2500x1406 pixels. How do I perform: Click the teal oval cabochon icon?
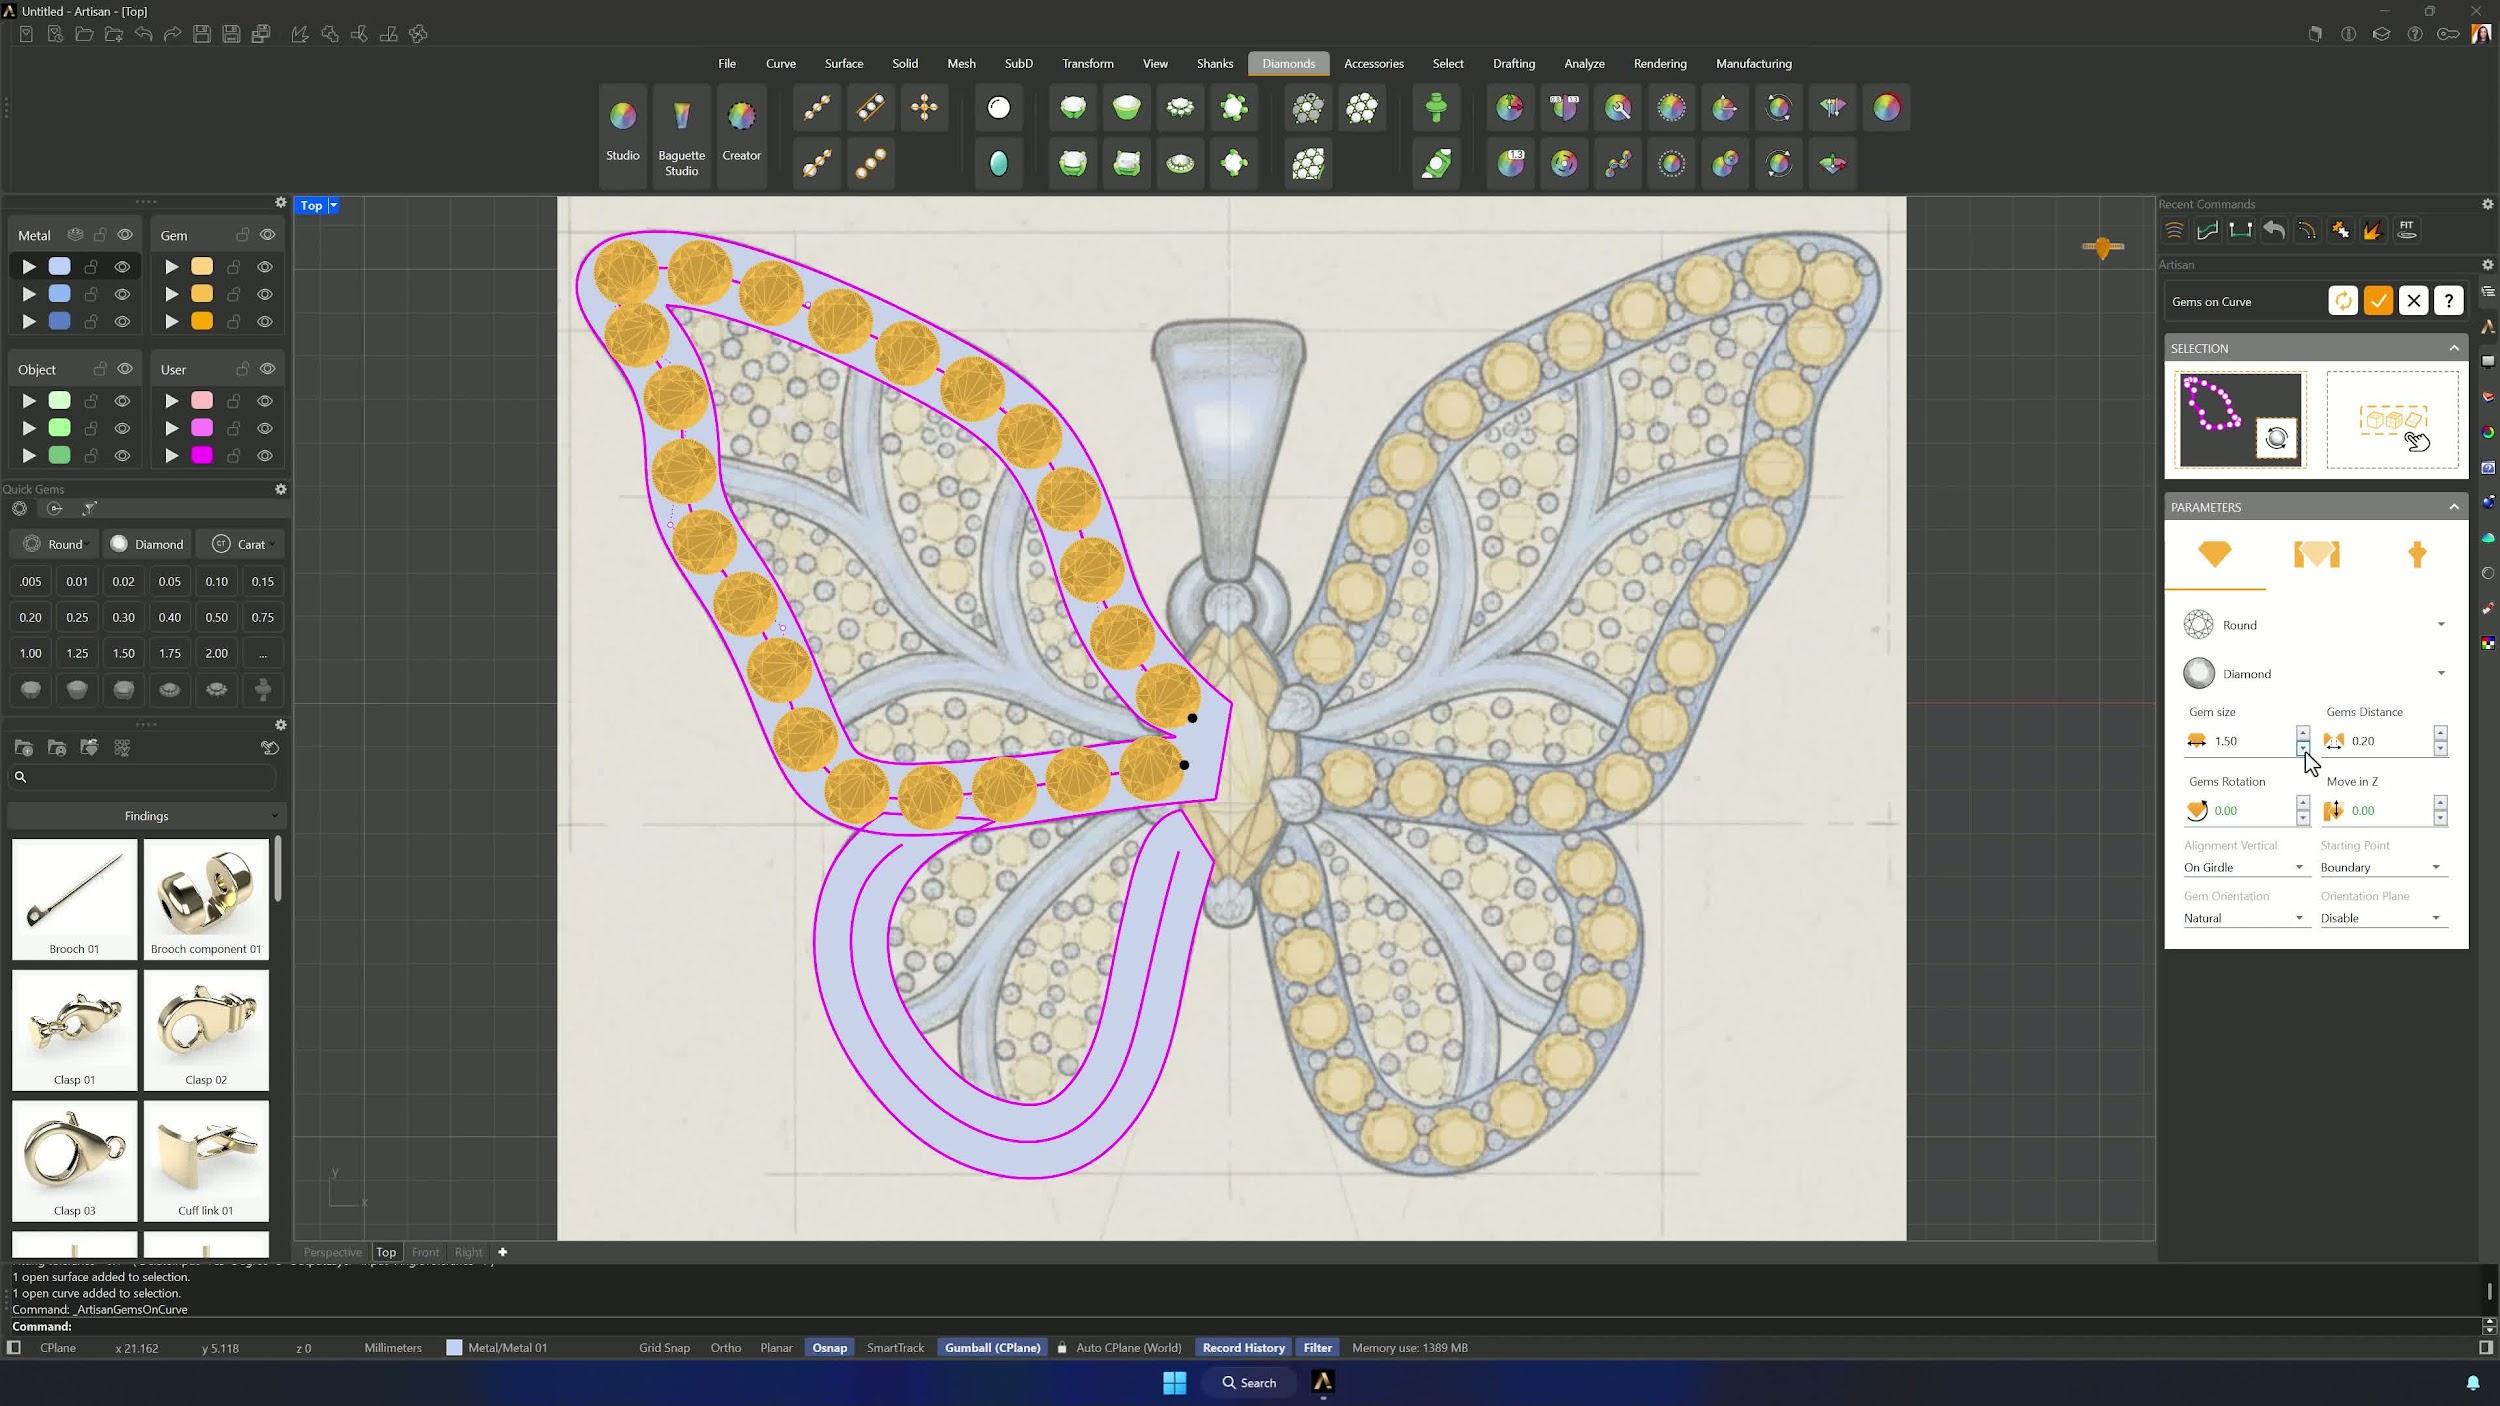998,163
